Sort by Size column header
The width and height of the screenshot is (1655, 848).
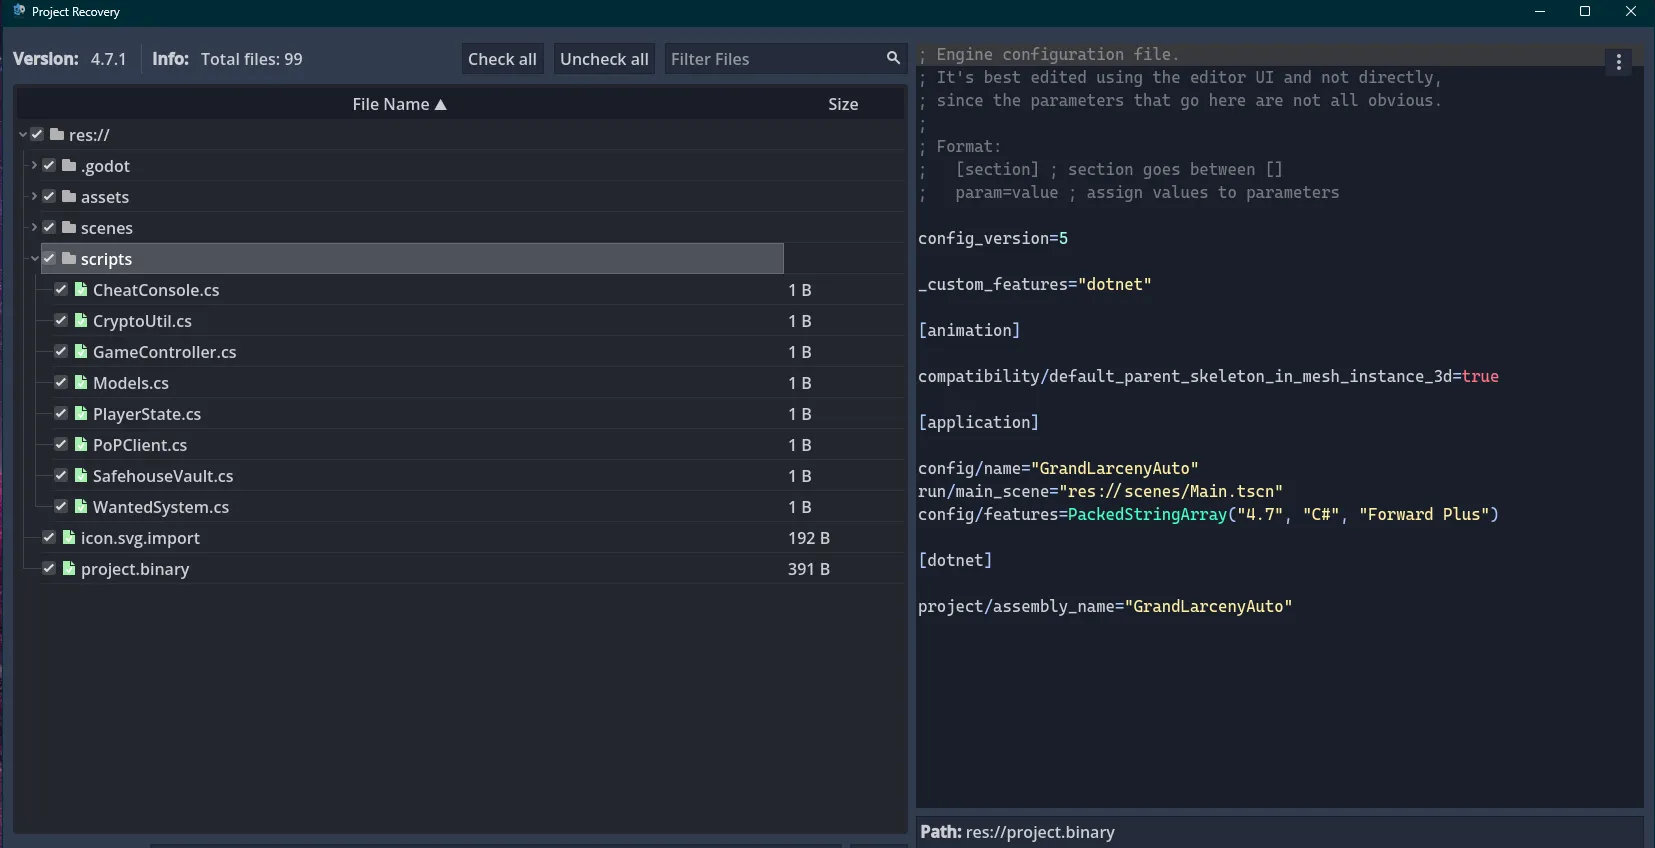coord(843,104)
